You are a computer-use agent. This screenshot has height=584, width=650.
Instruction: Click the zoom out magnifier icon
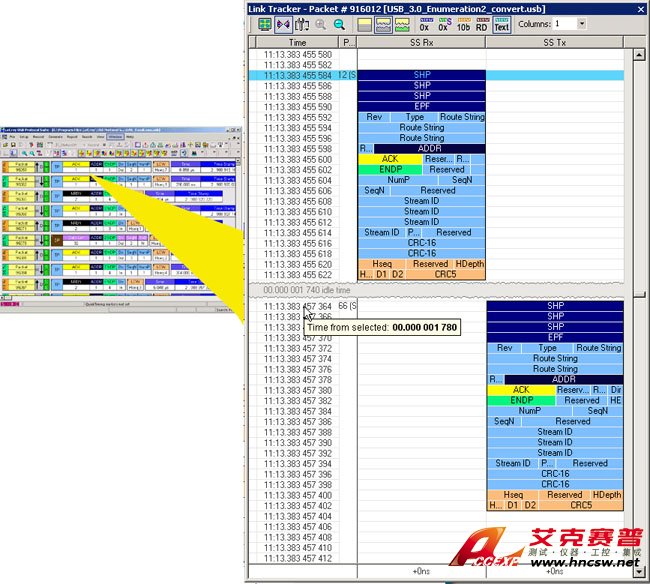tap(340, 25)
